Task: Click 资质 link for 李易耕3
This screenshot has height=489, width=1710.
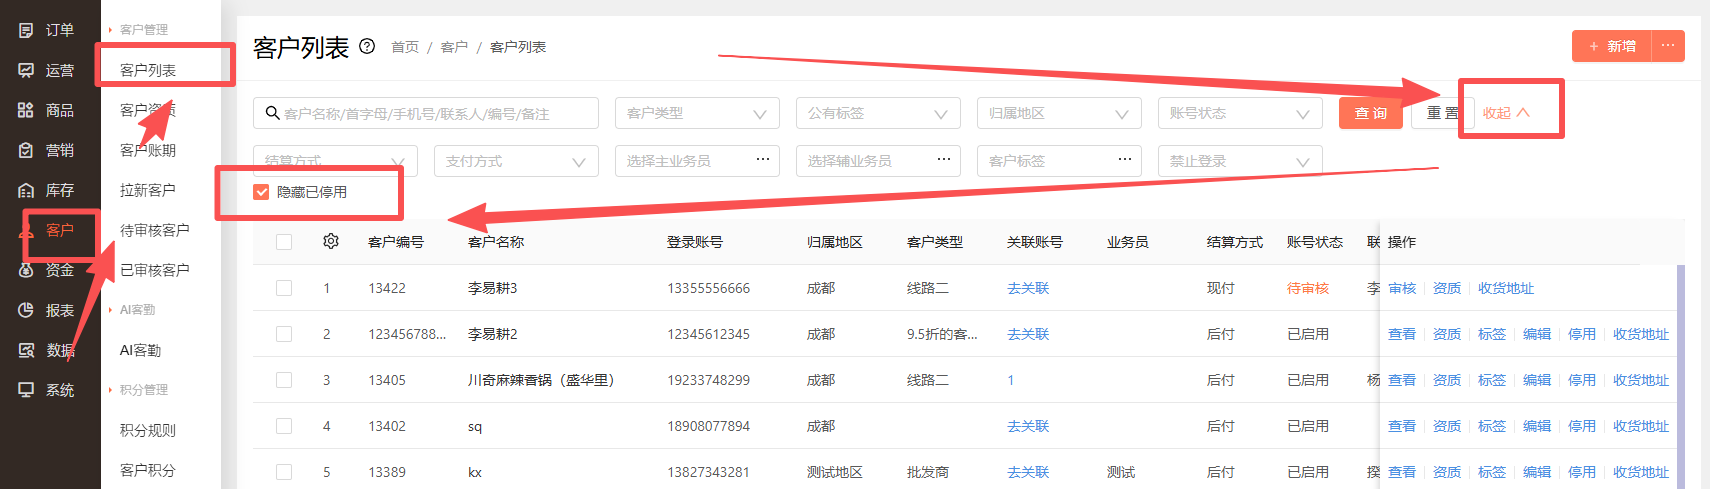Action: (x=1447, y=288)
